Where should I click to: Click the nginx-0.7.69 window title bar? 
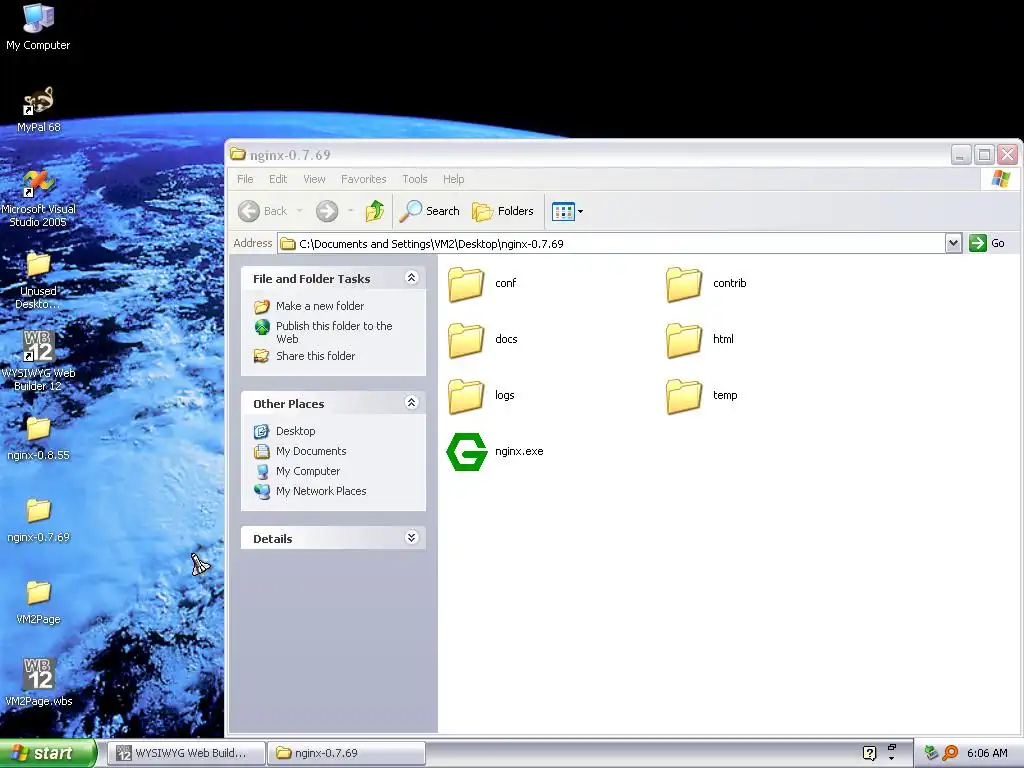click(588, 155)
